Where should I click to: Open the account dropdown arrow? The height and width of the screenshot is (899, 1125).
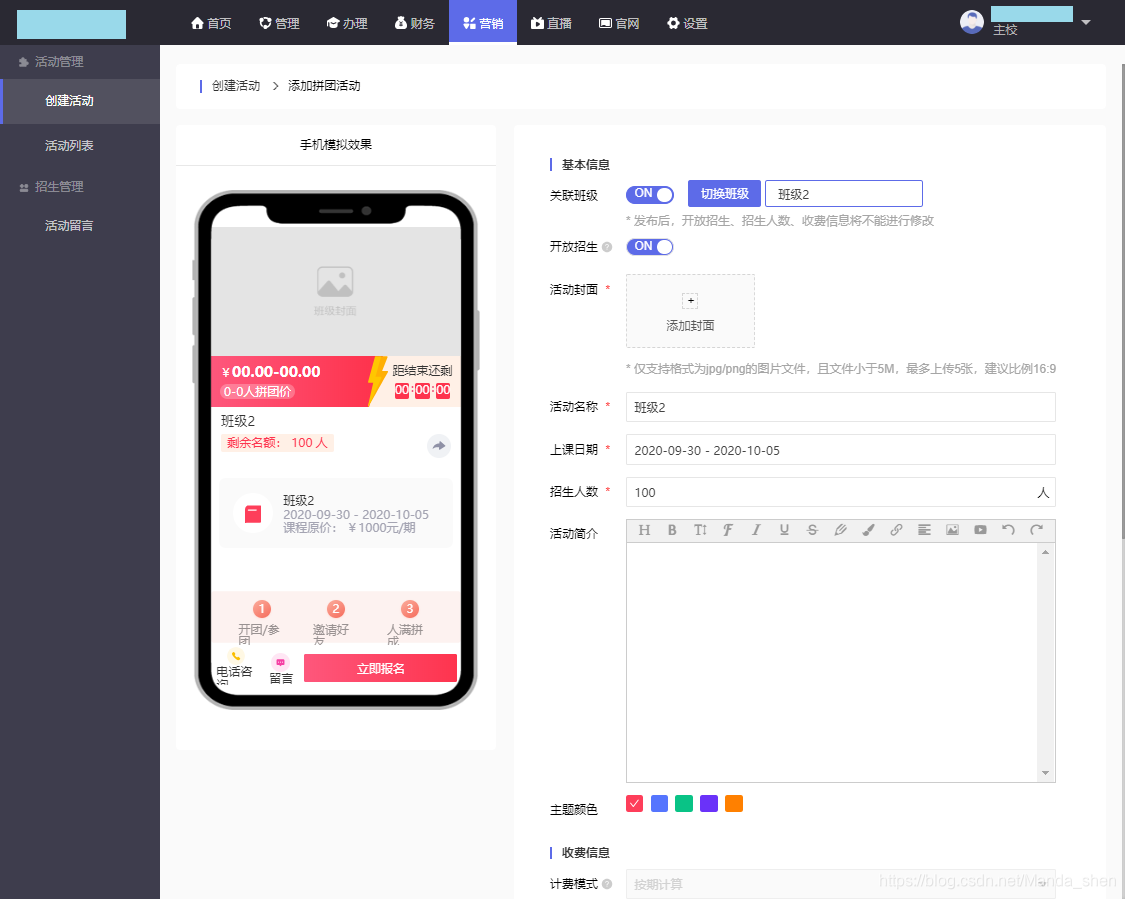click(x=1086, y=22)
